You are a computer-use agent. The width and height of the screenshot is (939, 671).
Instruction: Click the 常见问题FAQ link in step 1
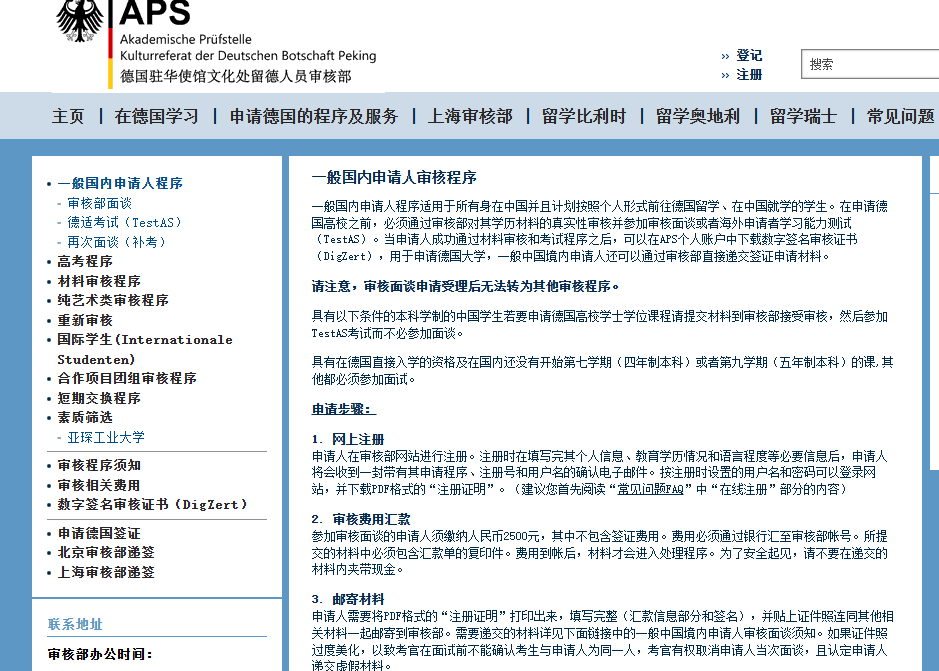point(649,489)
